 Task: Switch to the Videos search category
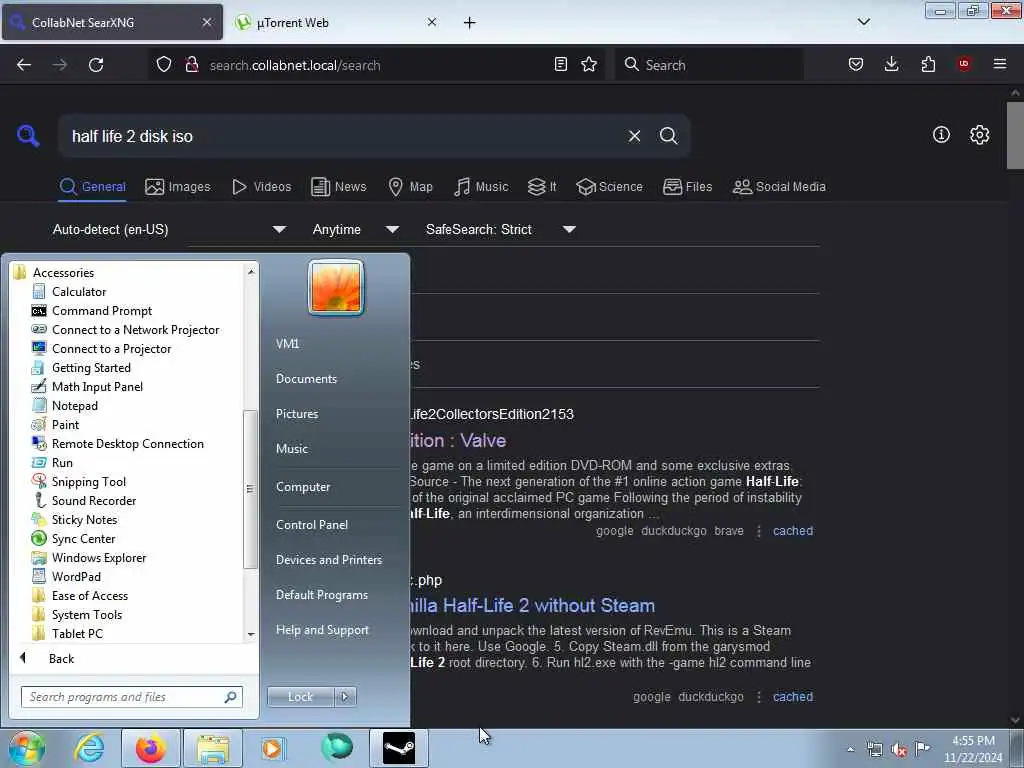[x=261, y=187]
